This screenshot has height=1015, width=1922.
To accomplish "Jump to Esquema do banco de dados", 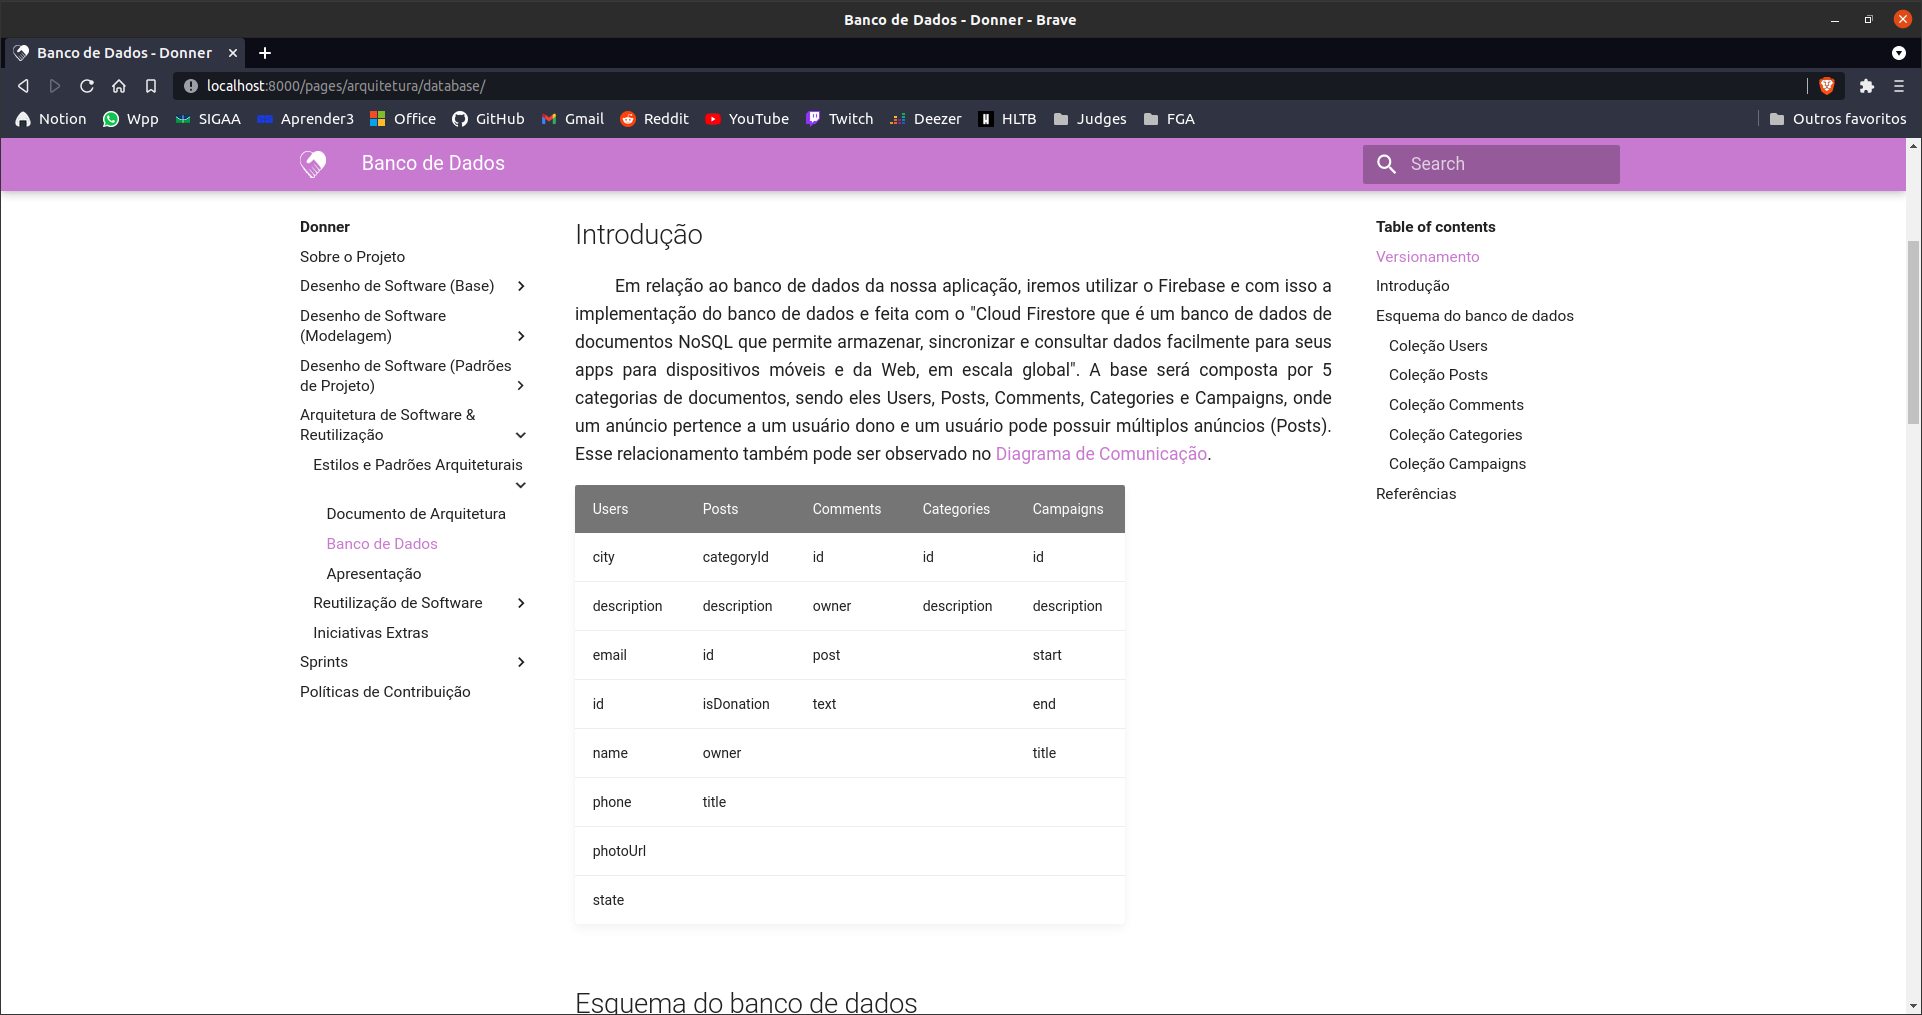I will coord(1474,316).
